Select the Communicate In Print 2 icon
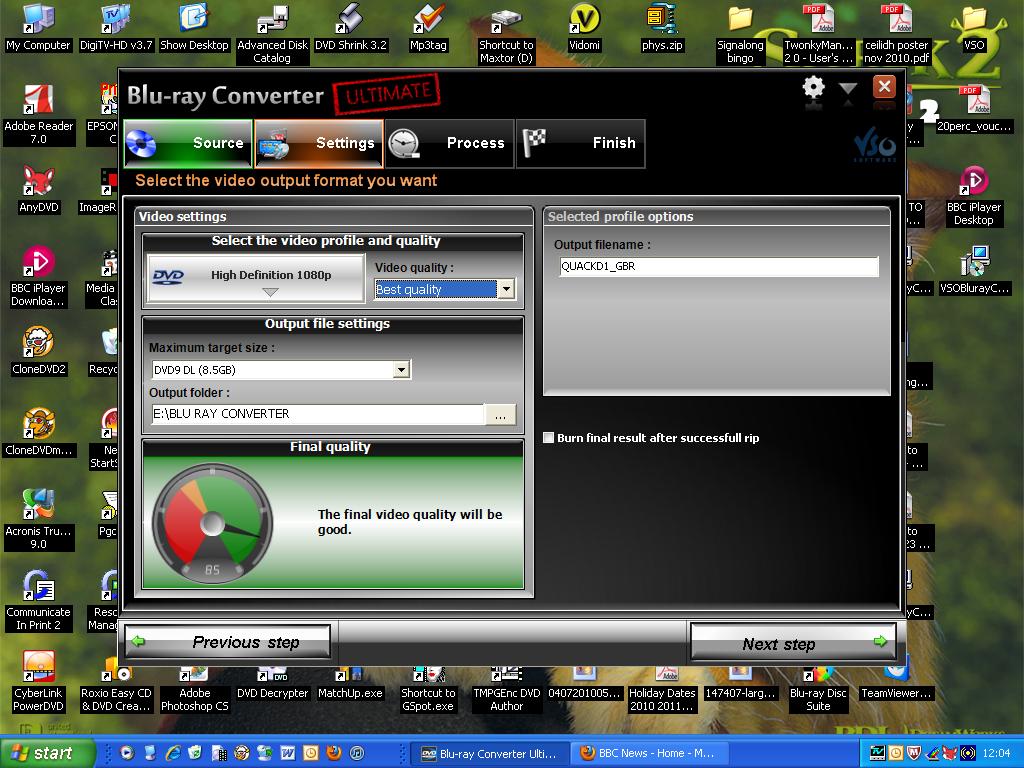This screenshot has width=1024, height=768. click(x=39, y=601)
